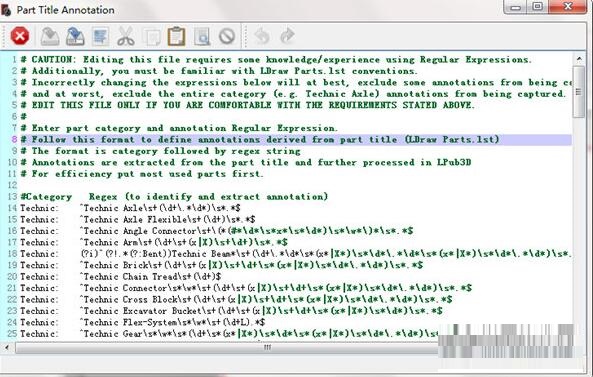Click line 2 'Additionally, you must be familiar'
The image size is (593, 377).
pyautogui.click(x=219, y=71)
